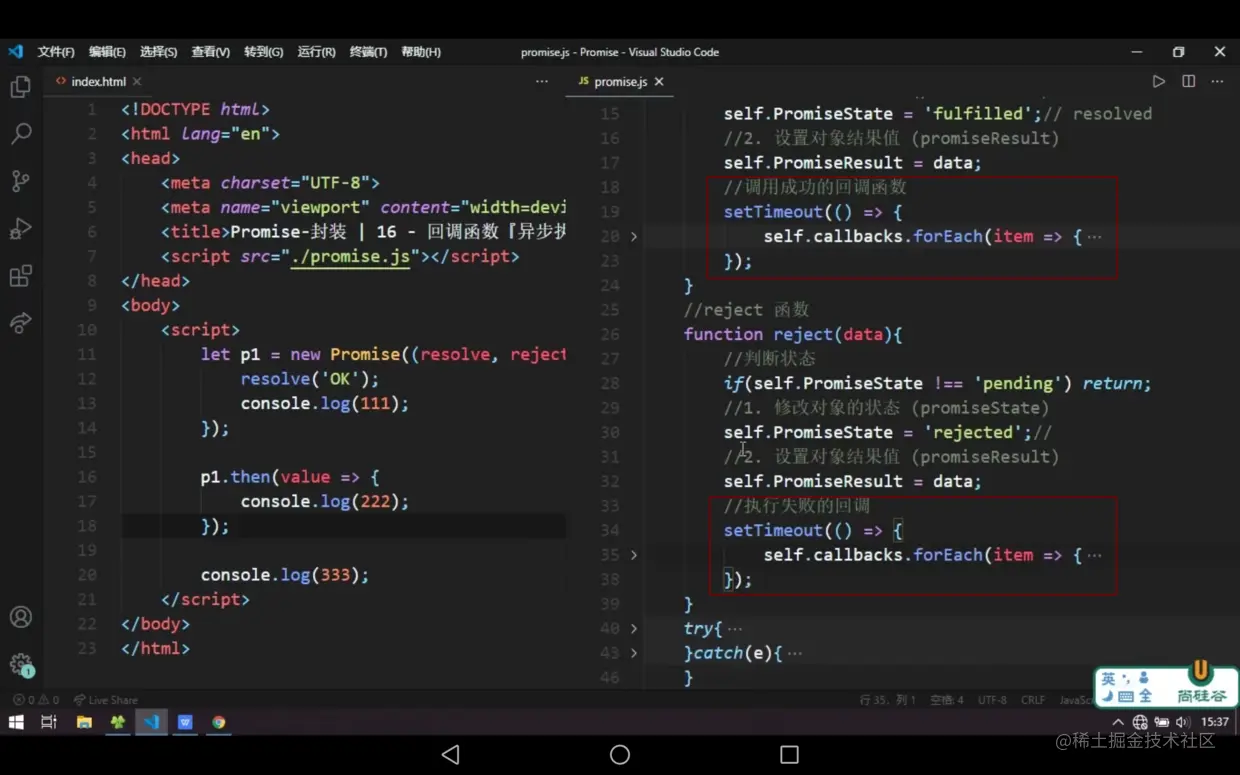Click the VS Code logo in title bar
The height and width of the screenshot is (775, 1240).
[15, 51]
